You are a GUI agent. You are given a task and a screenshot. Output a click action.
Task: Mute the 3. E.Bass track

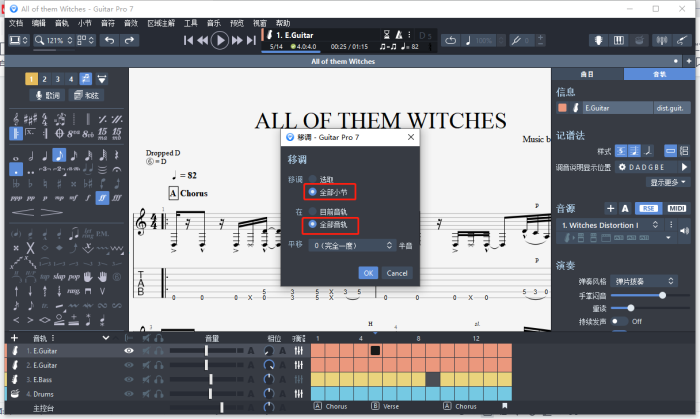pyautogui.click(x=146, y=379)
